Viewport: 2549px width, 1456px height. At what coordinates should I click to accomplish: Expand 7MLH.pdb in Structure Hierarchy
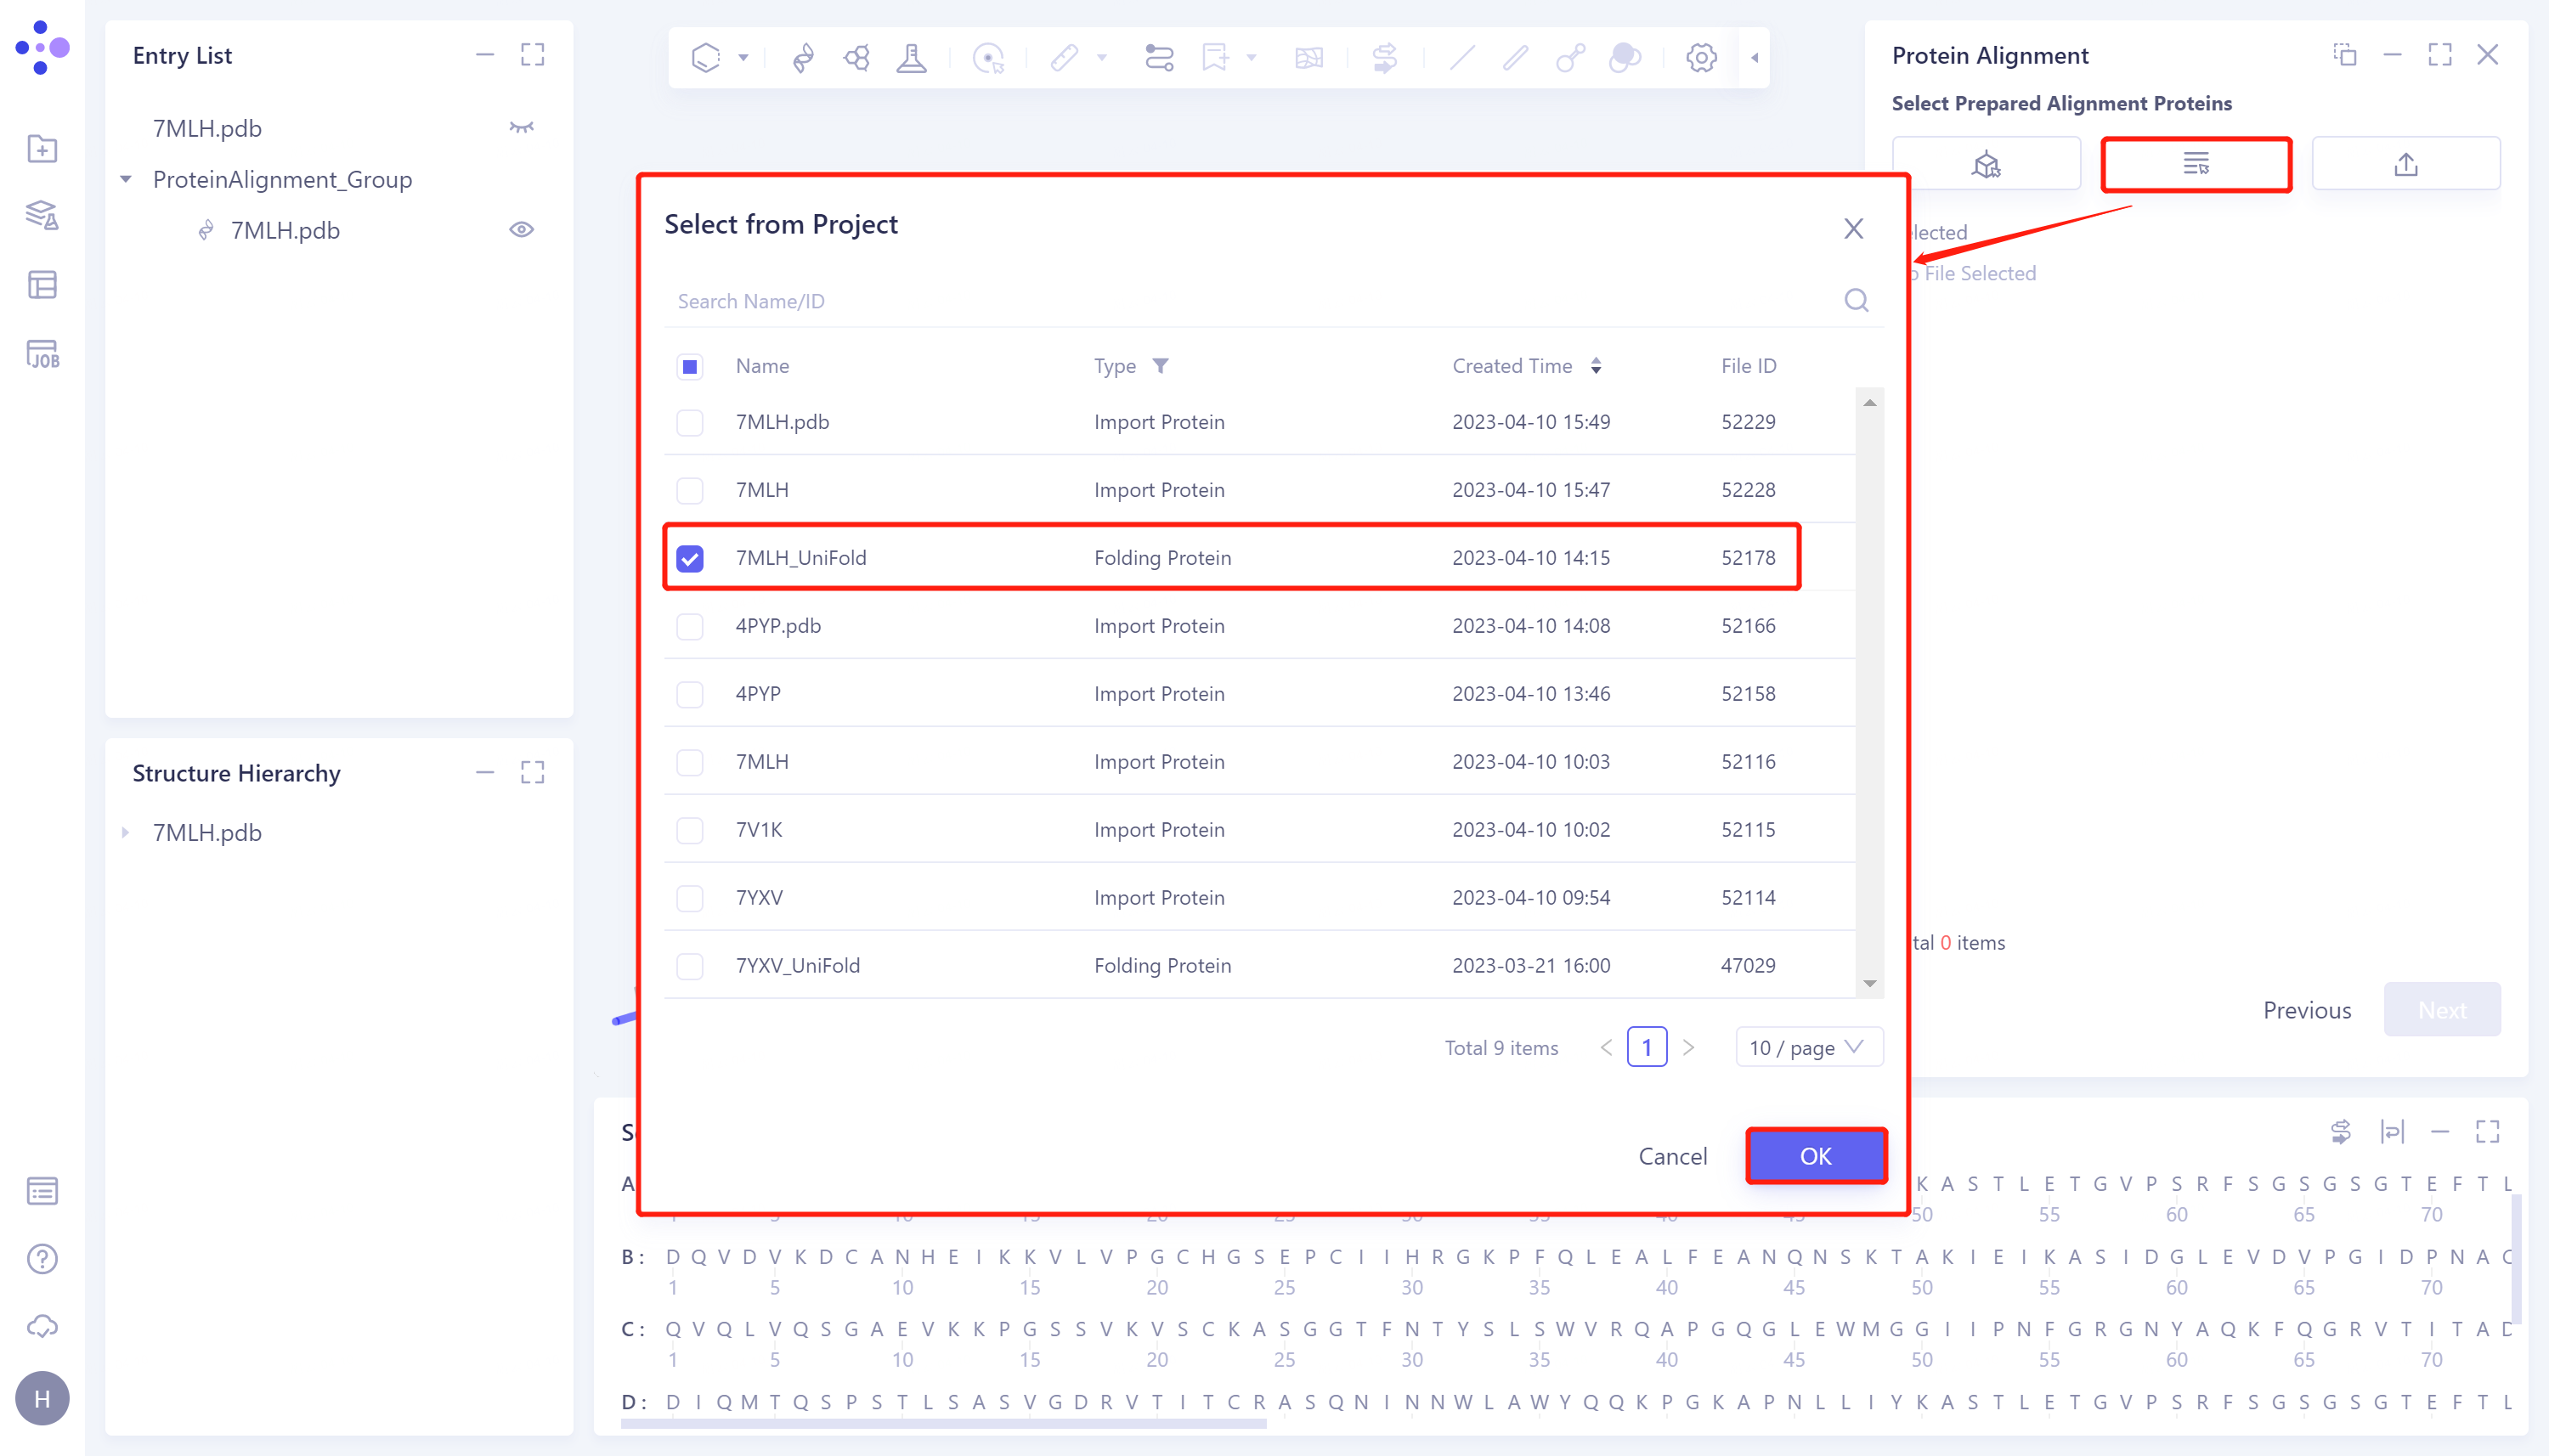coord(126,832)
